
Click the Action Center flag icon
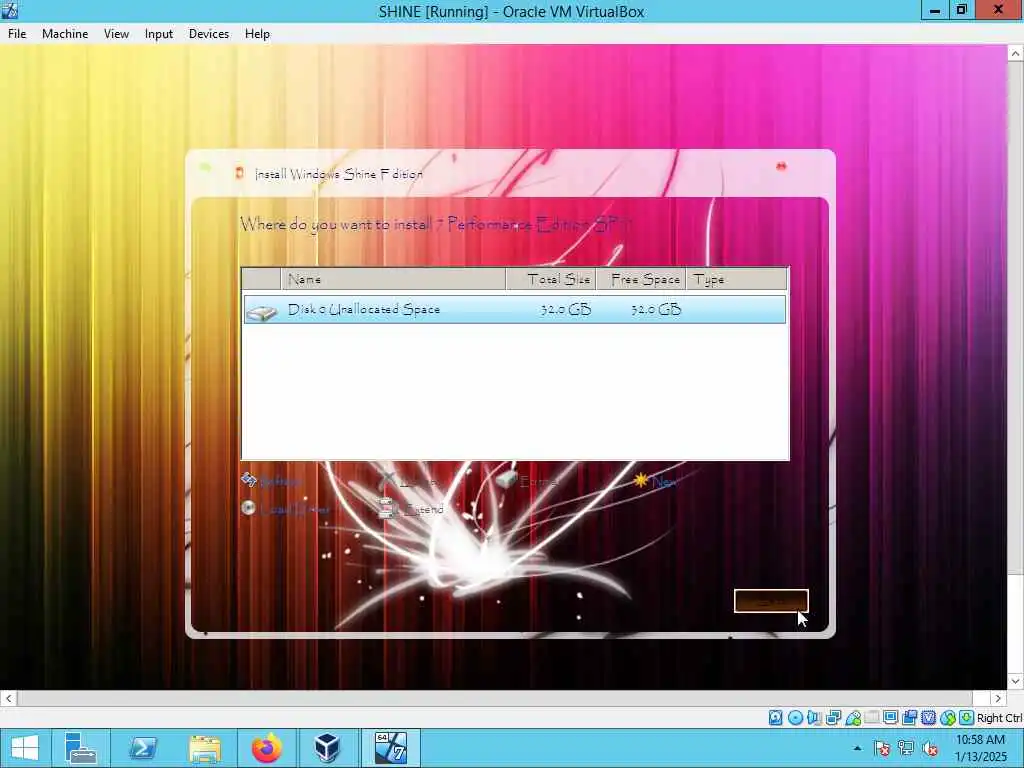point(882,748)
